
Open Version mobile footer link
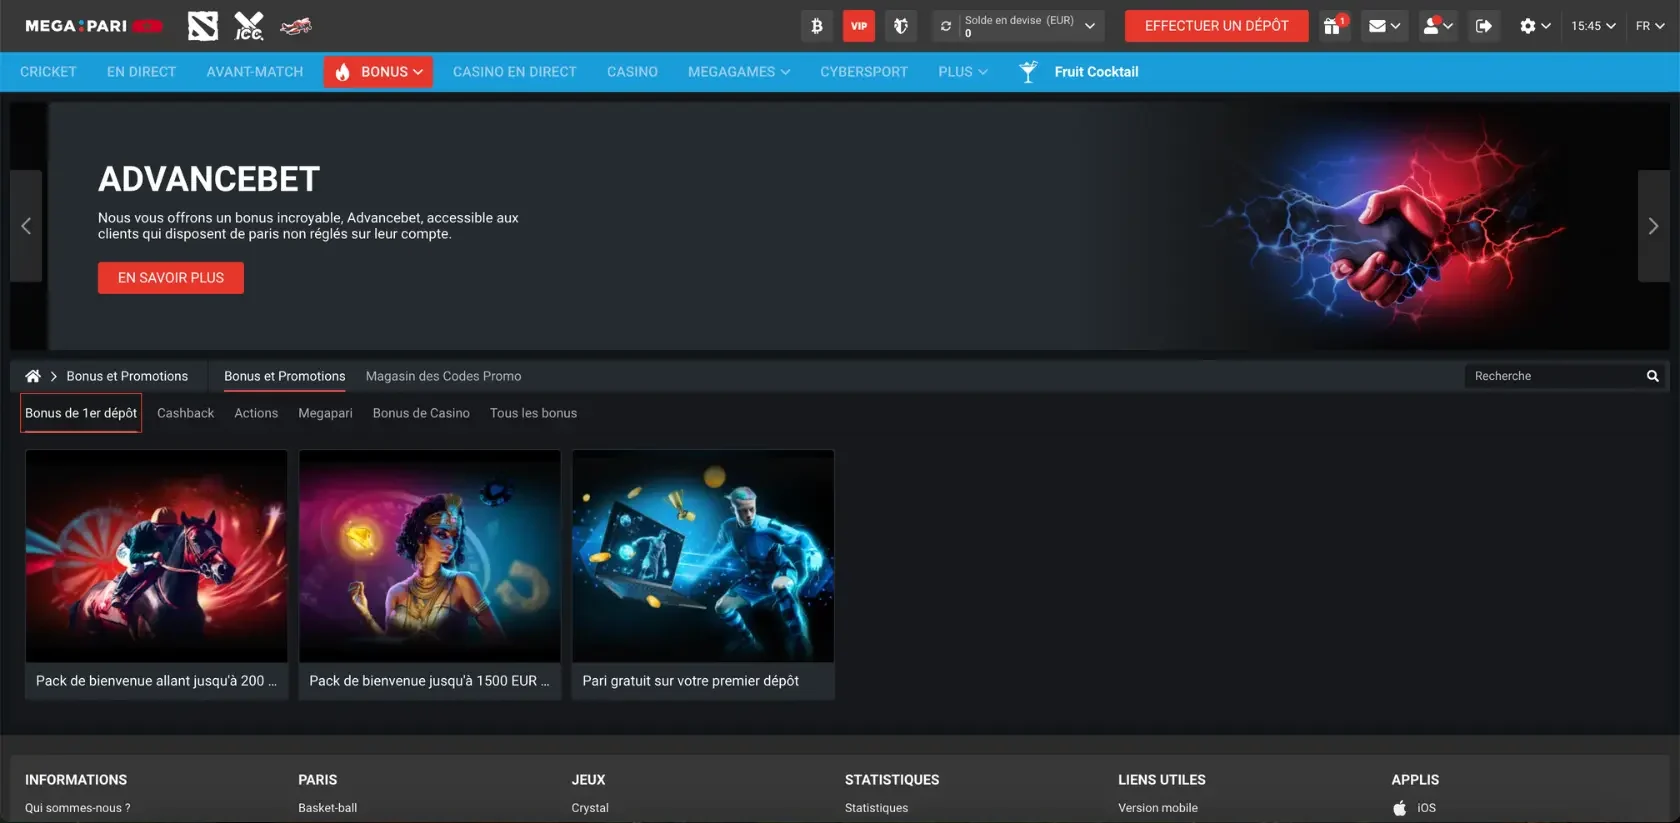click(1158, 808)
